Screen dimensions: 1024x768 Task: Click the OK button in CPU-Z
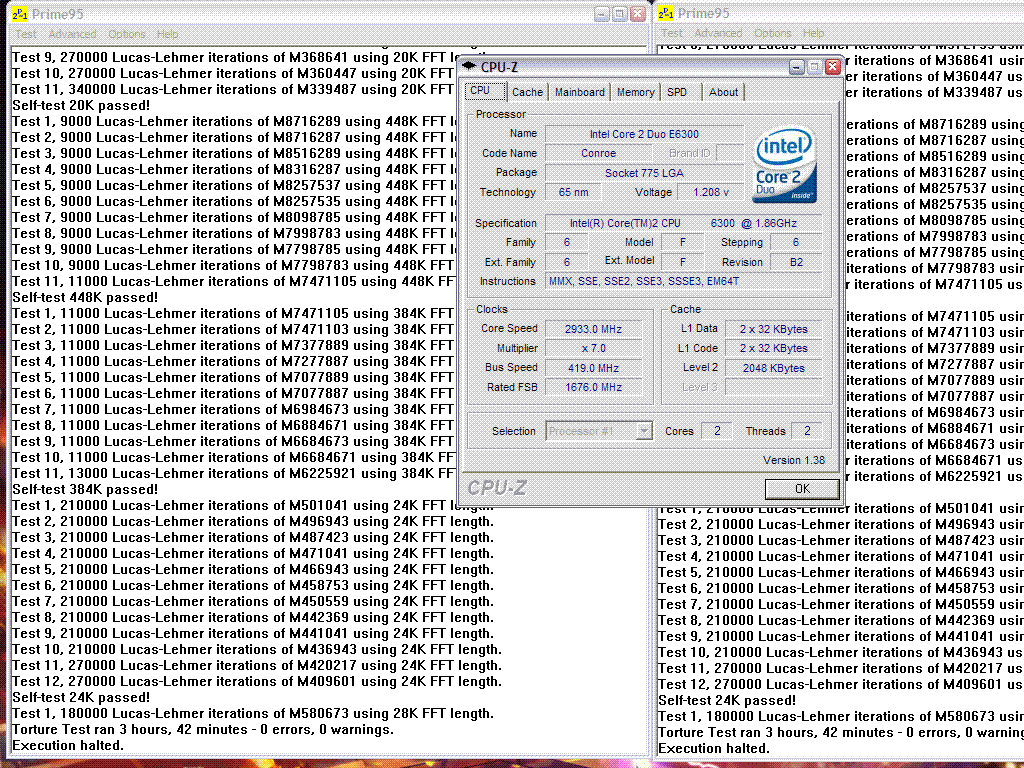(x=802, y=488)
